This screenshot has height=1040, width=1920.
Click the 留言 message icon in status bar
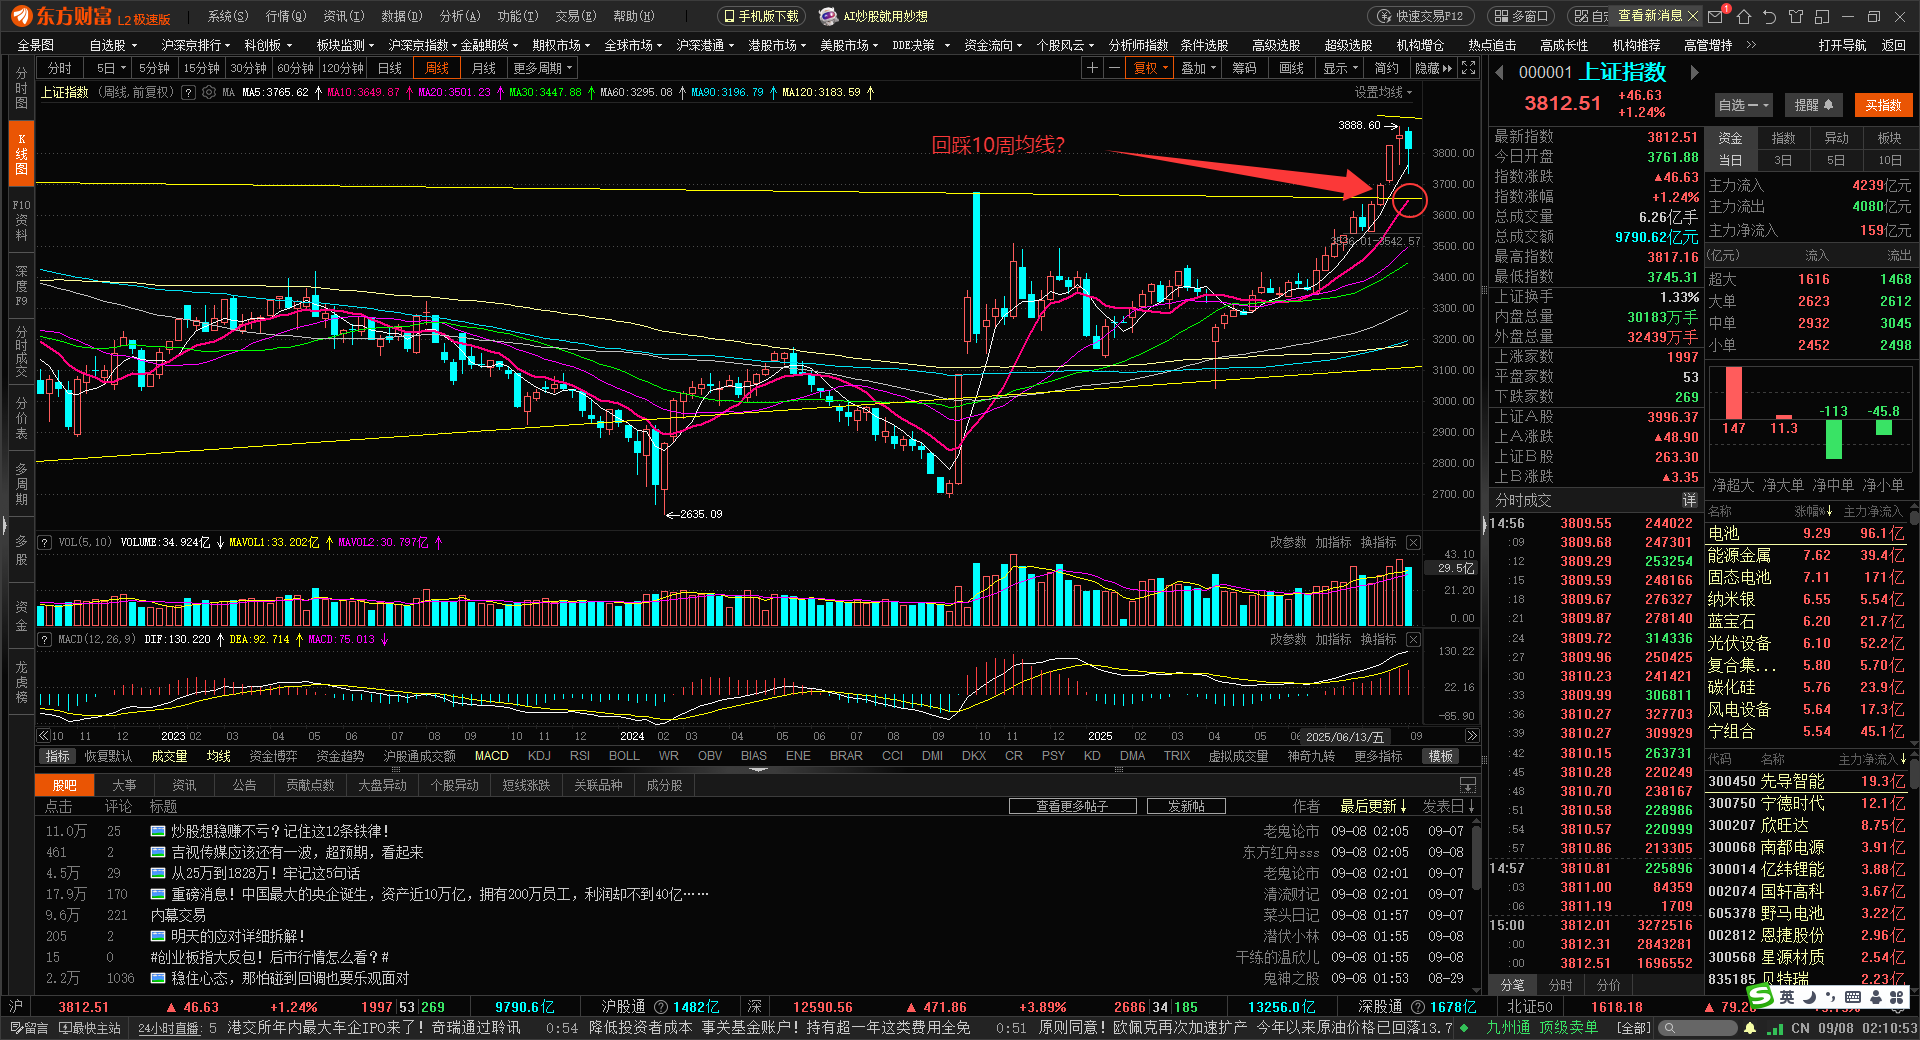[x=29, y=1028]
